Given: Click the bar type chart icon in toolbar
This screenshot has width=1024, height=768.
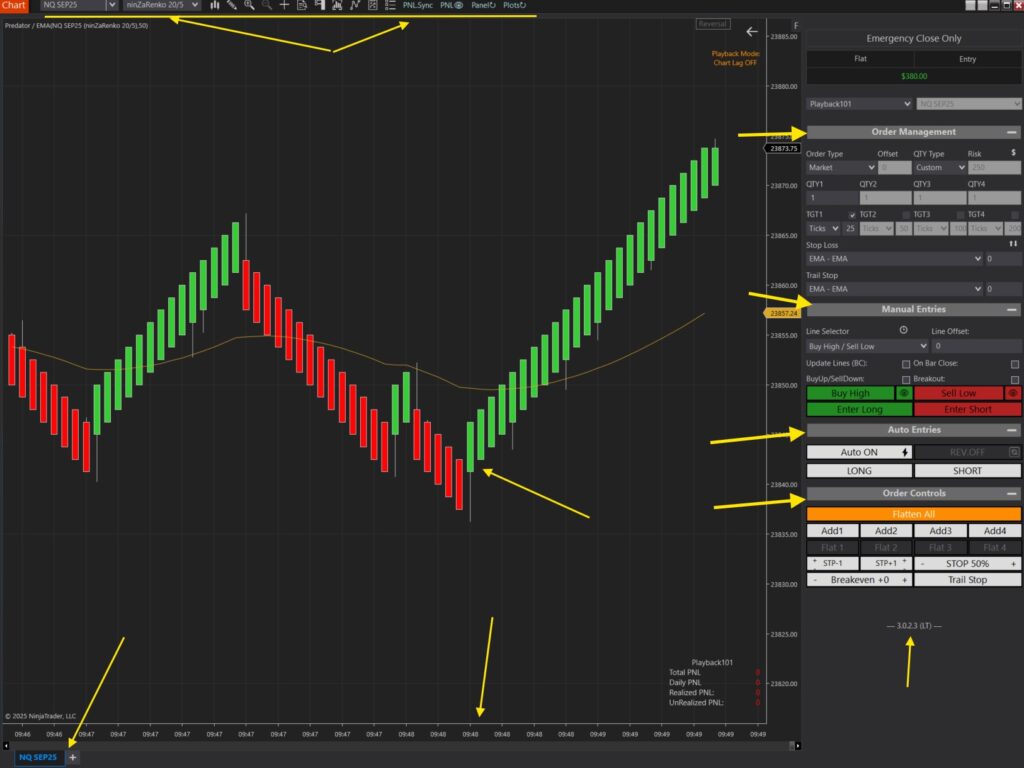Looking at the screenshot, I should [215, 5].
